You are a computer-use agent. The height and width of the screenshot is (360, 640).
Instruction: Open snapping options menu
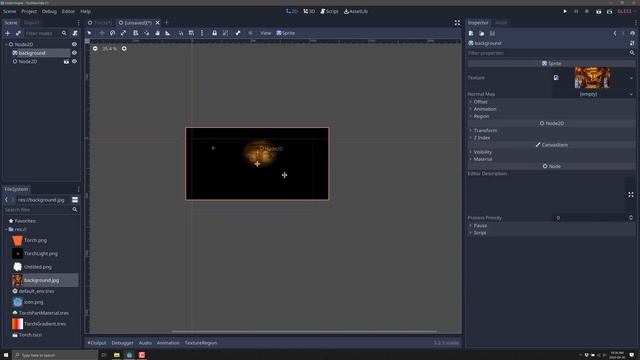(202, 33)
